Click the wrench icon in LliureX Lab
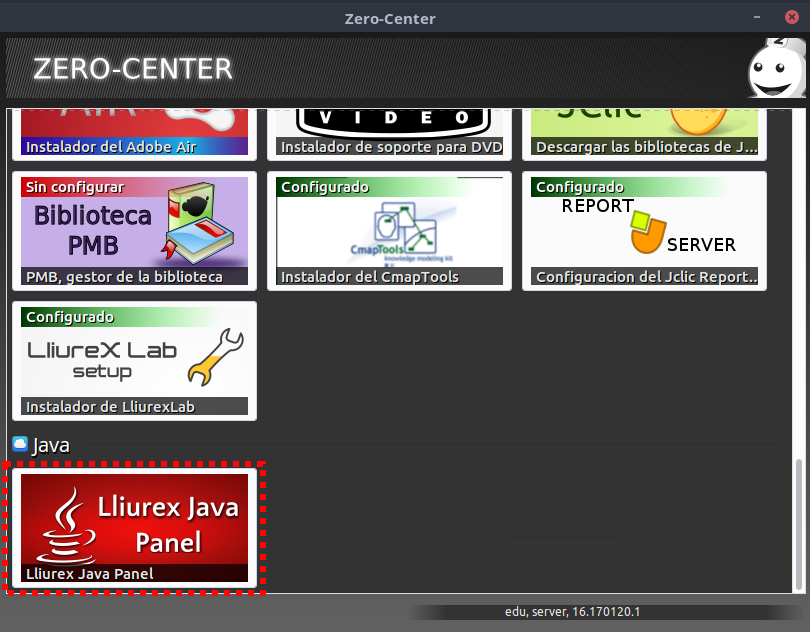This screenshot has width=810, height=632. pyautogui.click(x=216, y=358)
